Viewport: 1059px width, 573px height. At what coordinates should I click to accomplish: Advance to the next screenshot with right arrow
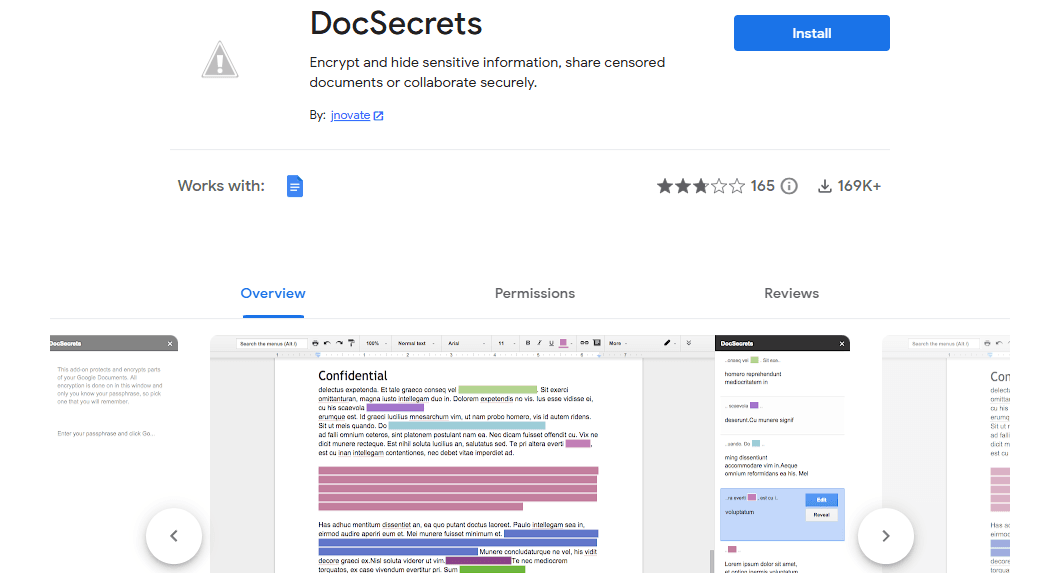pos(885,536)
